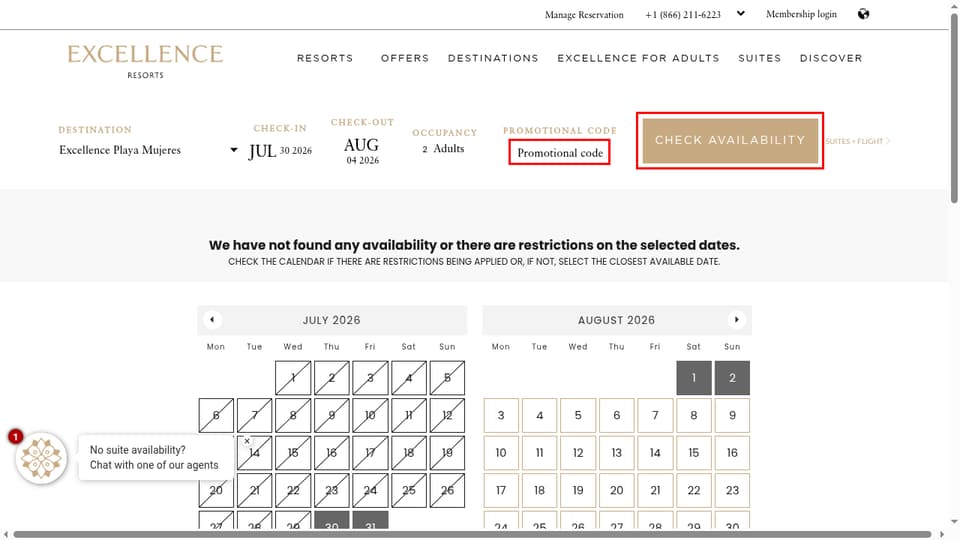Click the AUGUST 2026 month heading

(x=617, y=320)
